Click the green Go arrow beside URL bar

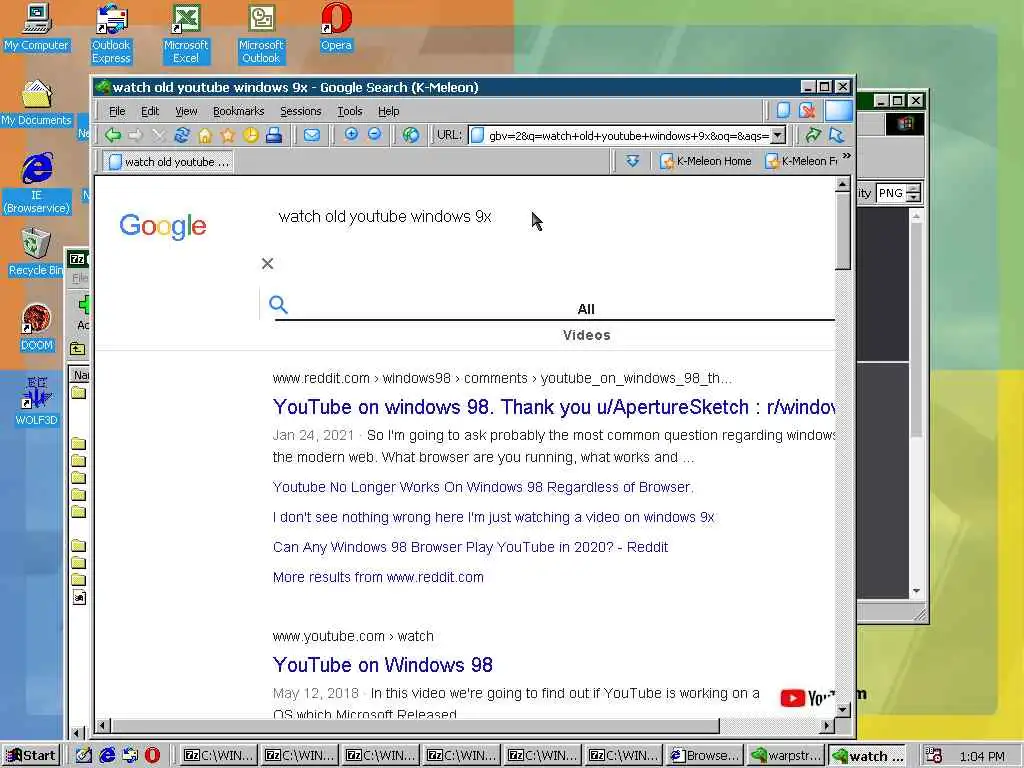814,135
